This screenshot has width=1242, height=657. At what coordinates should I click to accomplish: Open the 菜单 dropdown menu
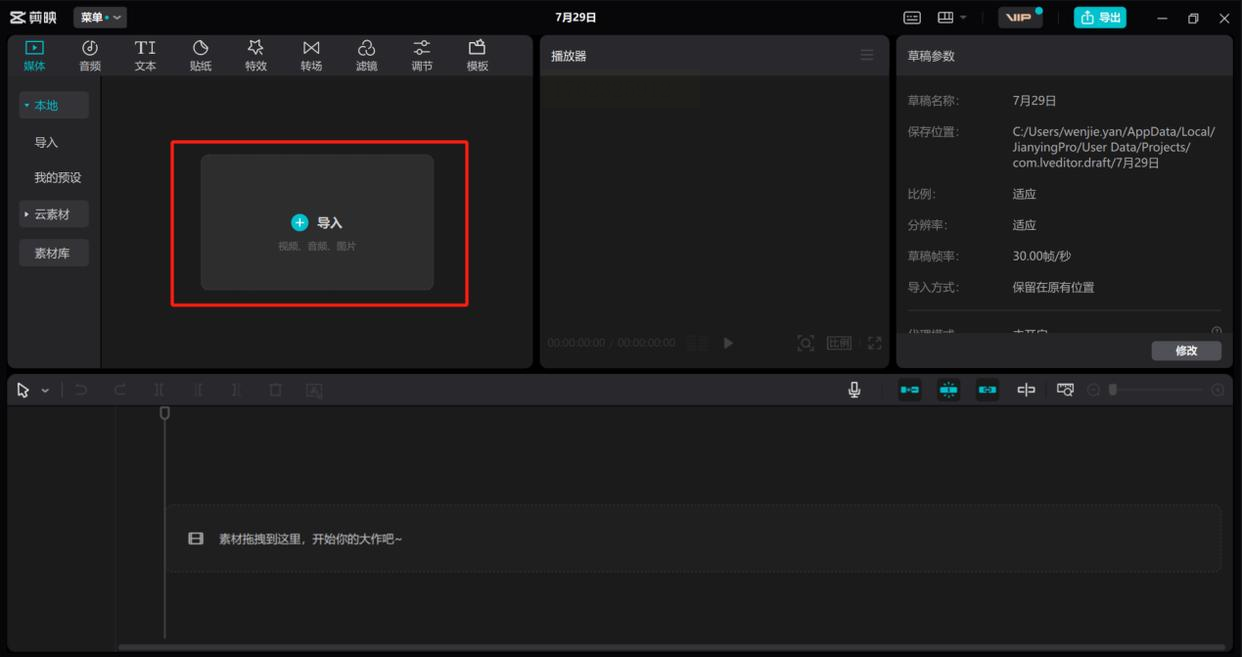coord(100,18)
